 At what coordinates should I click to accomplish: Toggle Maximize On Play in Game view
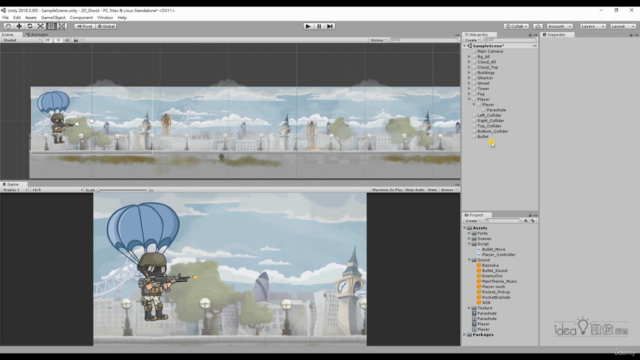pyautogui.click(x=387, y=190)
